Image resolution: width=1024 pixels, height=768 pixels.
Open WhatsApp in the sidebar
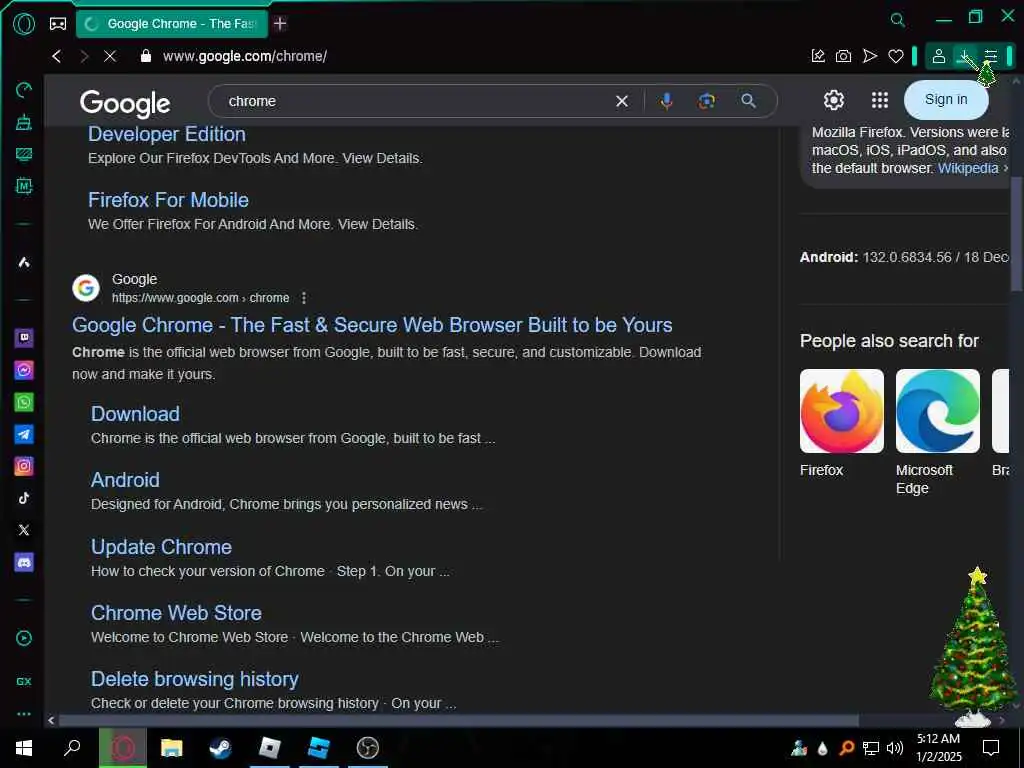pos(24,402)
